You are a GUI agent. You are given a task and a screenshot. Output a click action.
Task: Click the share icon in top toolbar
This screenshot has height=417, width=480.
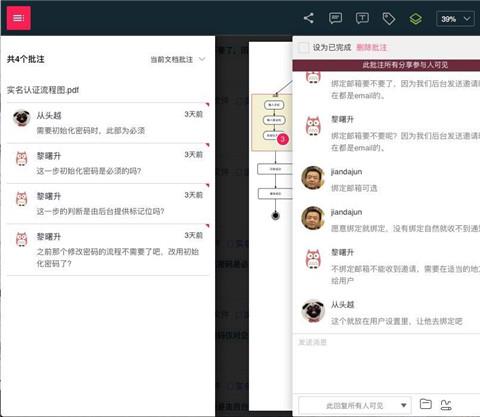tap(309, 18)
